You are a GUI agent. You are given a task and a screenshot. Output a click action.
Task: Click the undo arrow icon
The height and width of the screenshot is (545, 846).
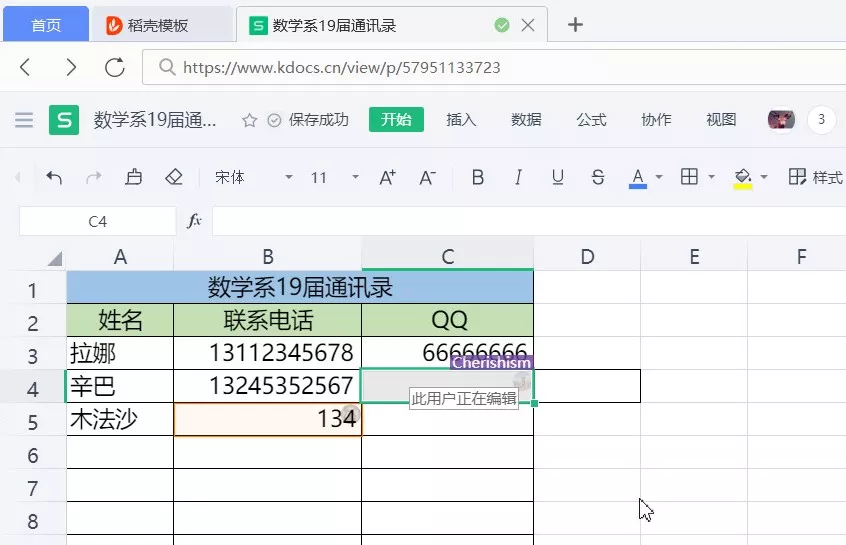pos(54,177)
